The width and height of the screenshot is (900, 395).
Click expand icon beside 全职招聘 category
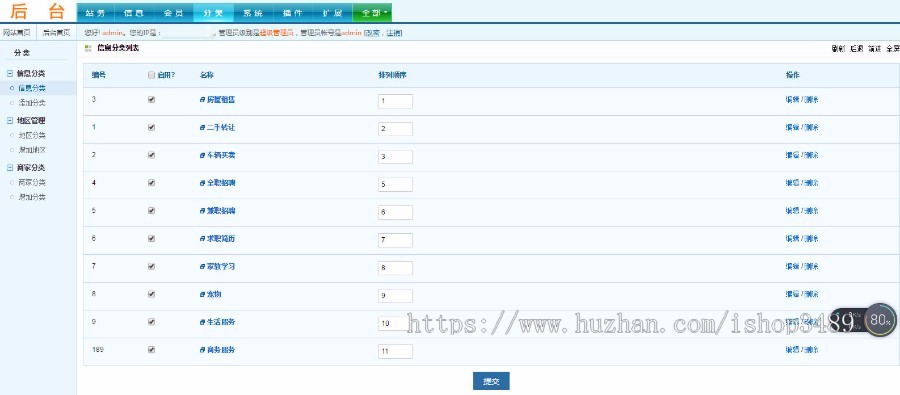point(202,183)
